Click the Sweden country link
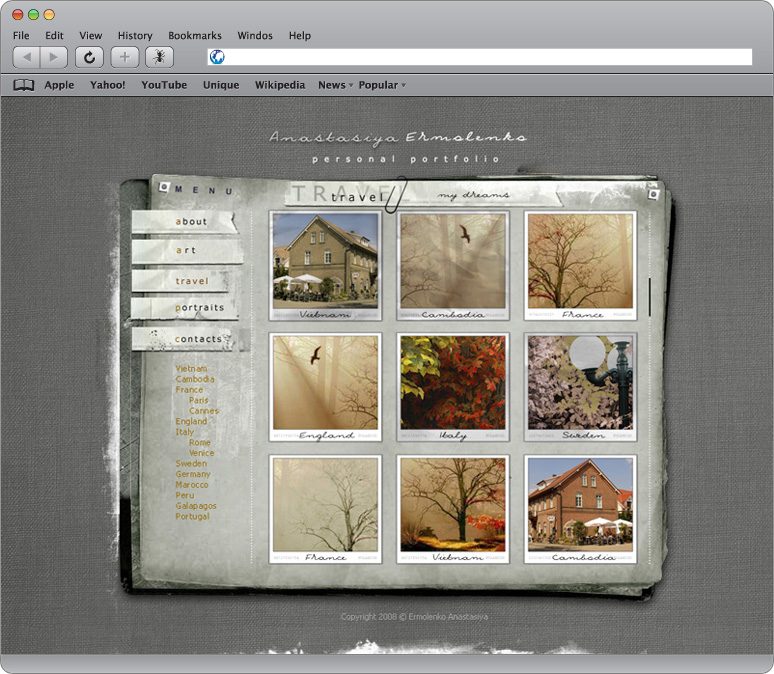774x674 pixels. point(191,464)
